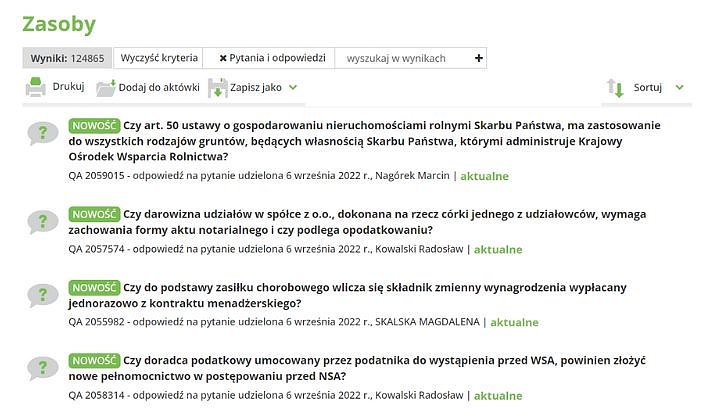The image size is (715, 420).
Task: Click question bubble icon for QA 2059015
Action: (x=42, y=133)
